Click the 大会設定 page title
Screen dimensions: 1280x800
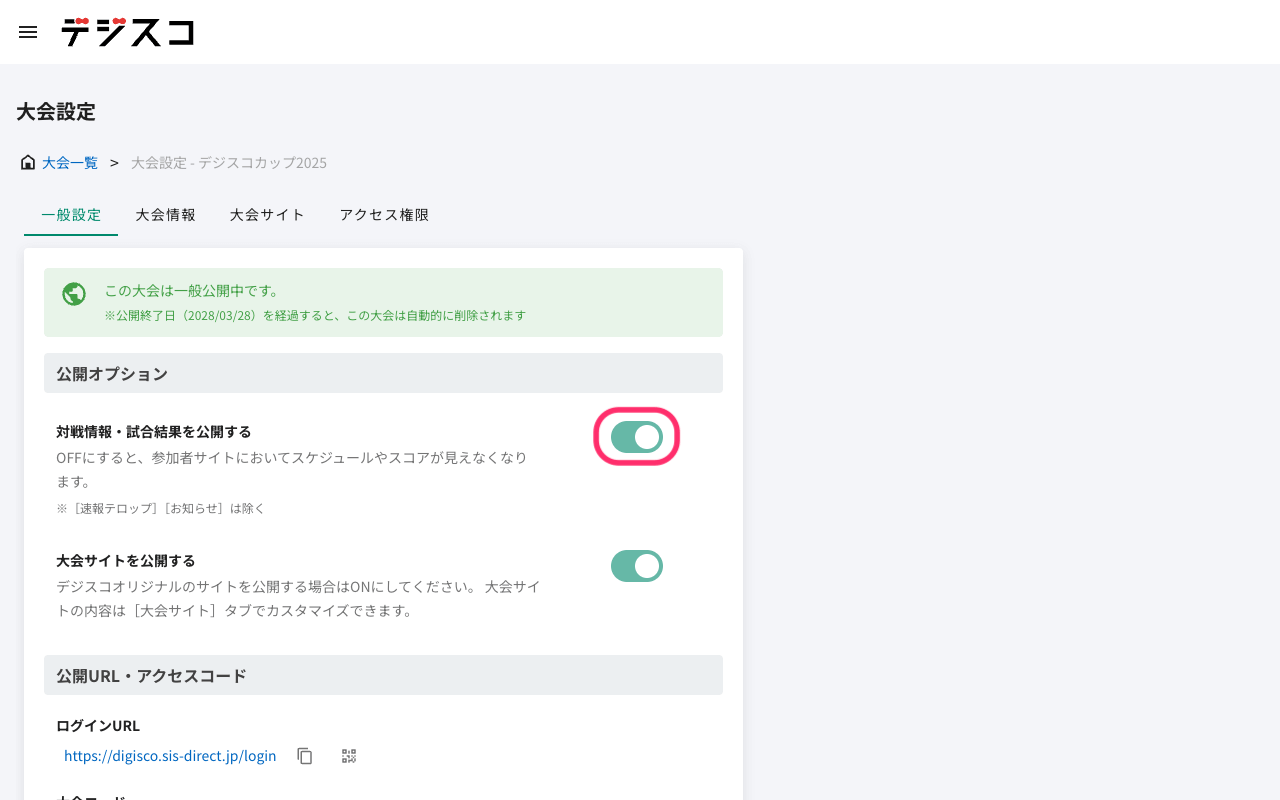(56, 112)
